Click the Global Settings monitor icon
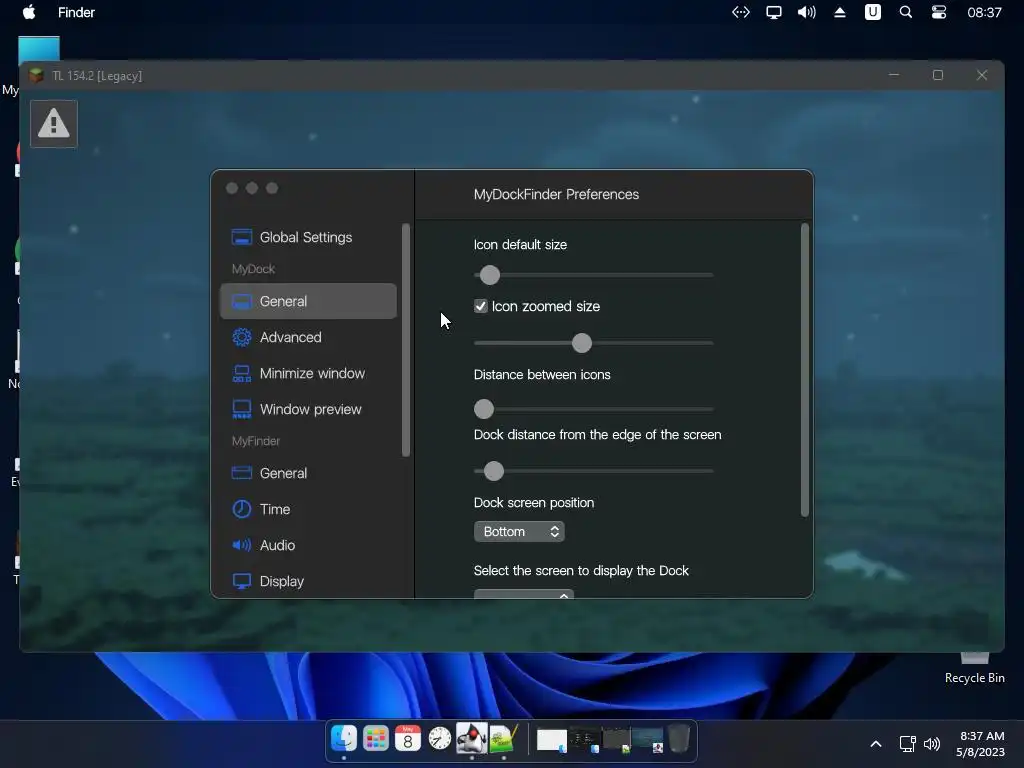Viewport: 1024px width, 768px height. (x=242, y=237)
